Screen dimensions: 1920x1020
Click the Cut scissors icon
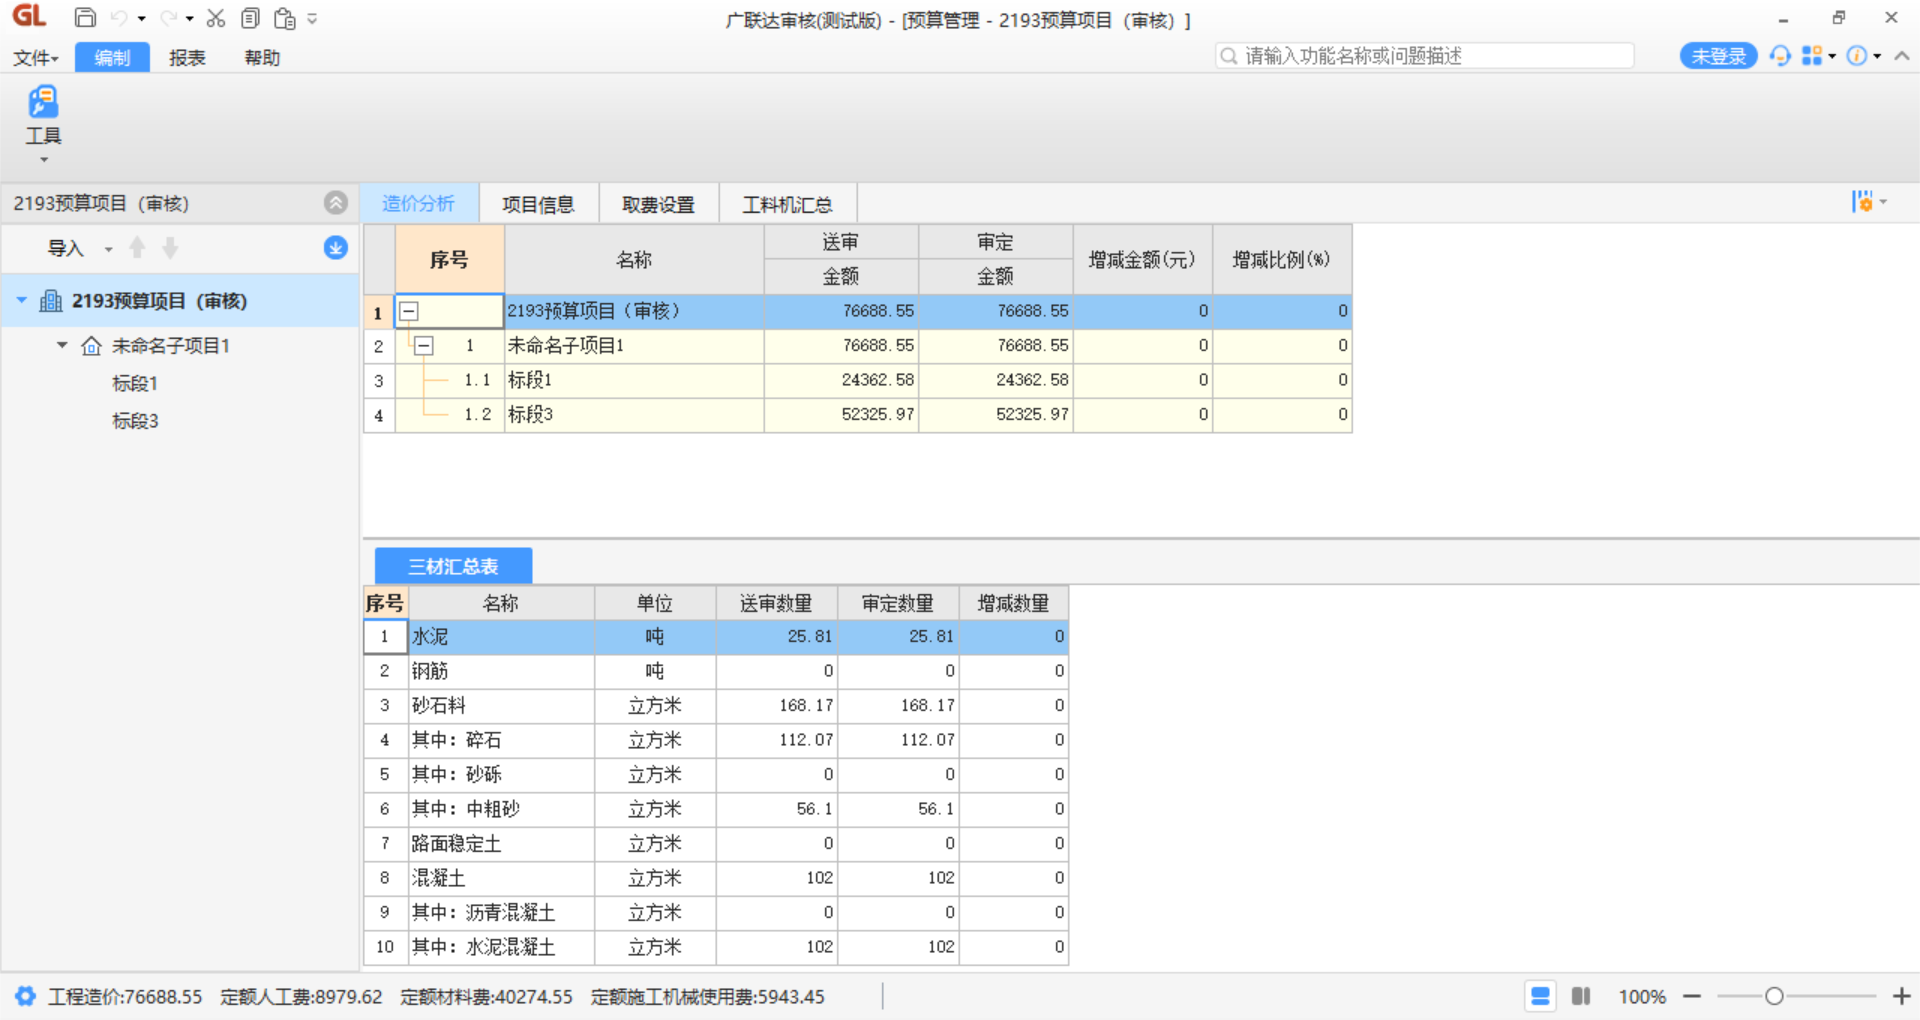coord(215,18)
